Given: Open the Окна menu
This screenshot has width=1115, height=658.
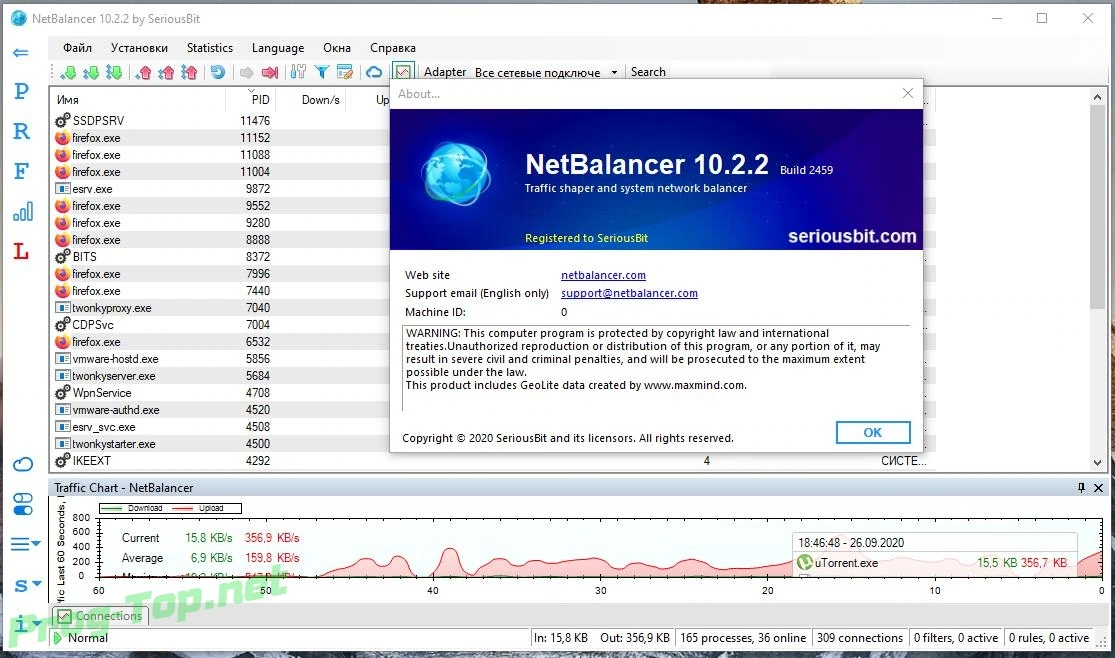Looking at the screenshot, I should click(x=337, y=48).
